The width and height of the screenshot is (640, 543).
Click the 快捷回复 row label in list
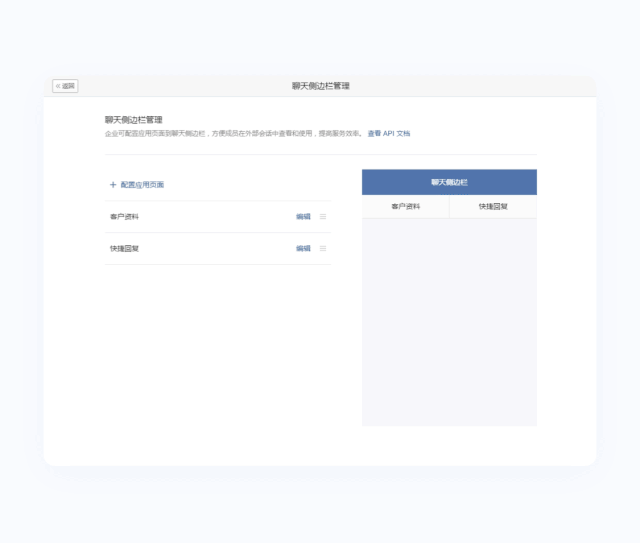coord(124,249)
